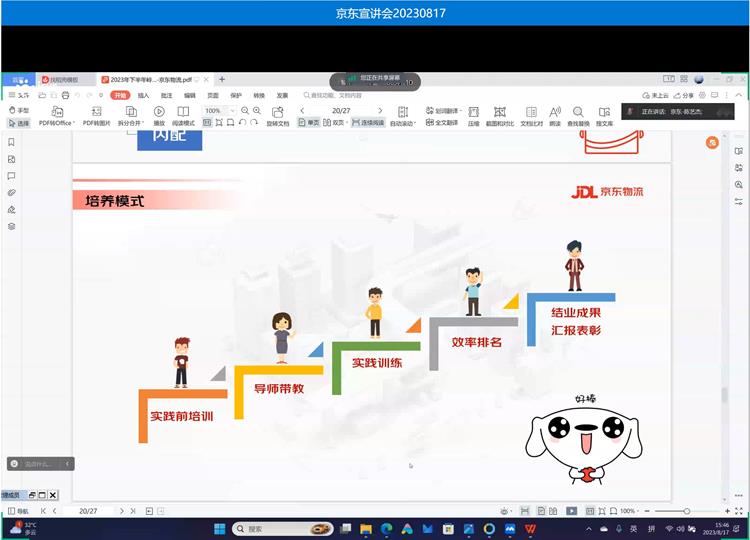This screenshot has width=750, height=540.
Task: Click the 旋转文档 rotate document icon
Action: click(x=277, y=111)
